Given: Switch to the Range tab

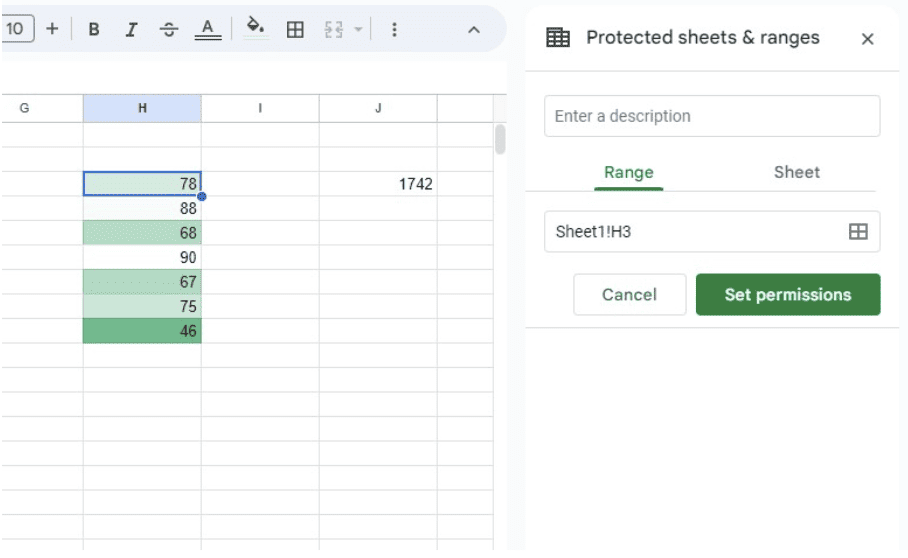Looking at the screenshot, I should coord(628,172).
